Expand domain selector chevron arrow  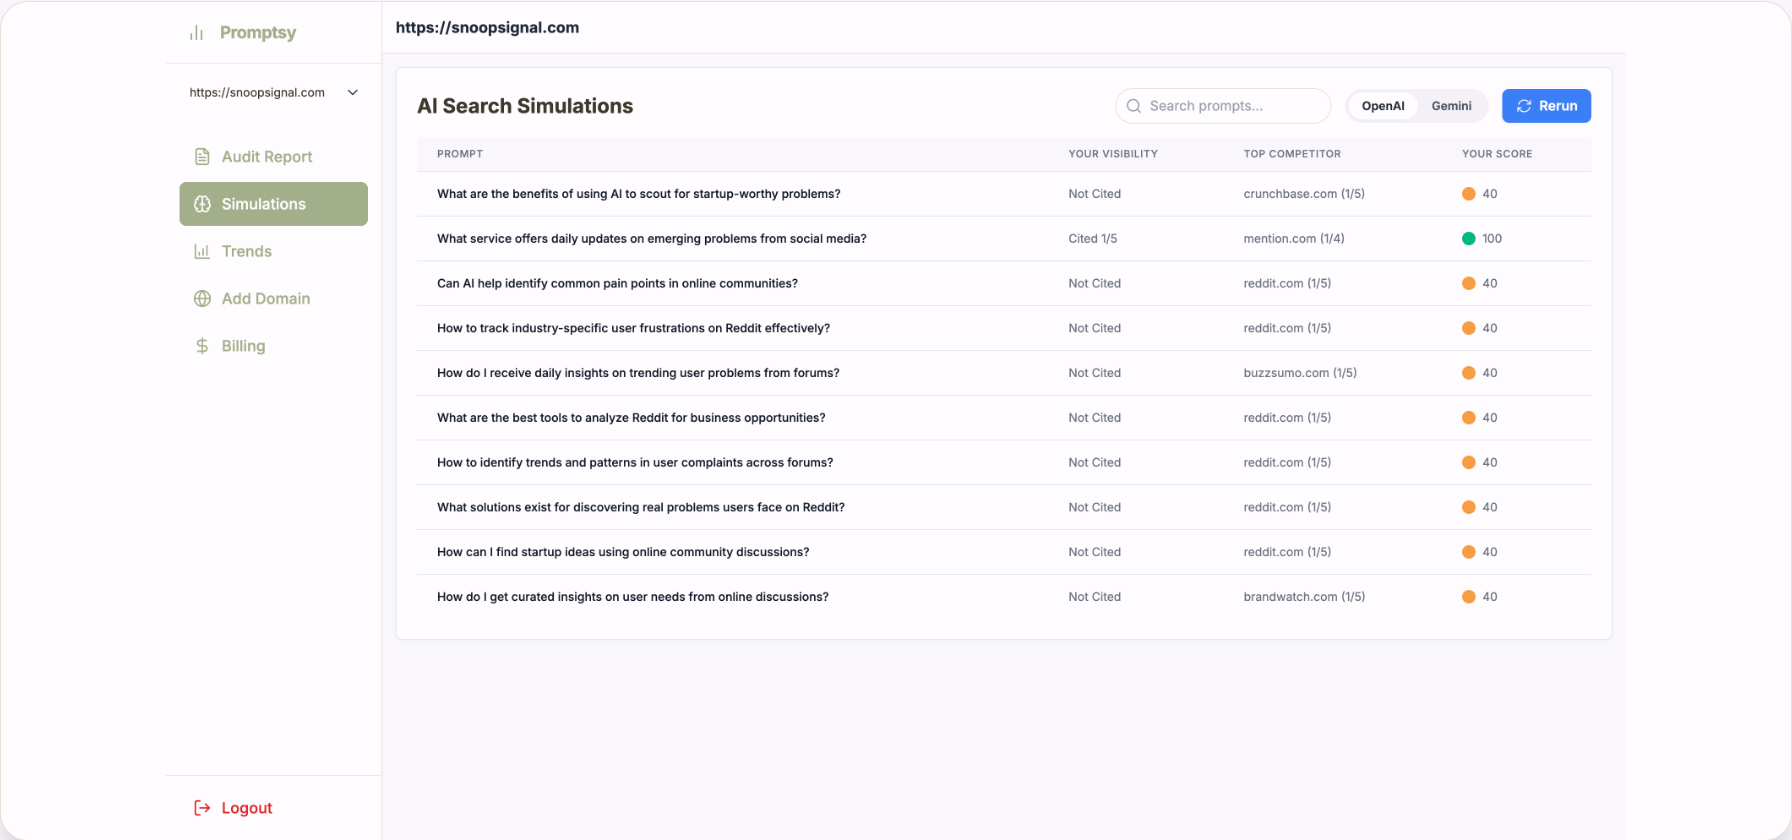tap(353, 93)
